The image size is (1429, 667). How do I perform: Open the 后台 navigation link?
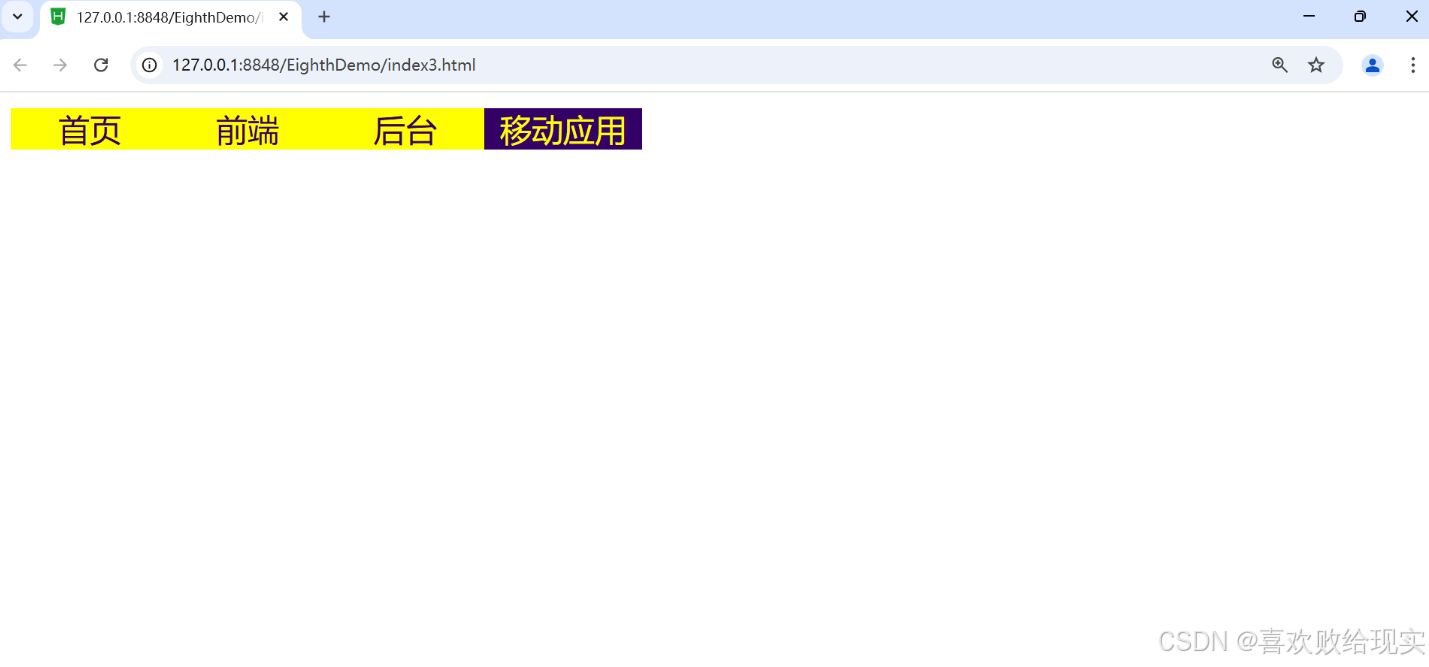pyautogui.click(x=405, y=130)
